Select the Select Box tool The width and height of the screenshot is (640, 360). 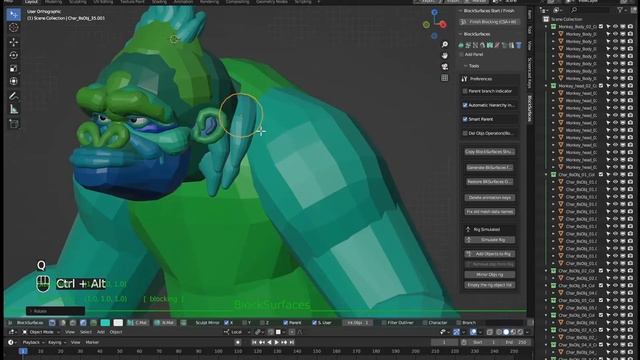pos(13,15)
